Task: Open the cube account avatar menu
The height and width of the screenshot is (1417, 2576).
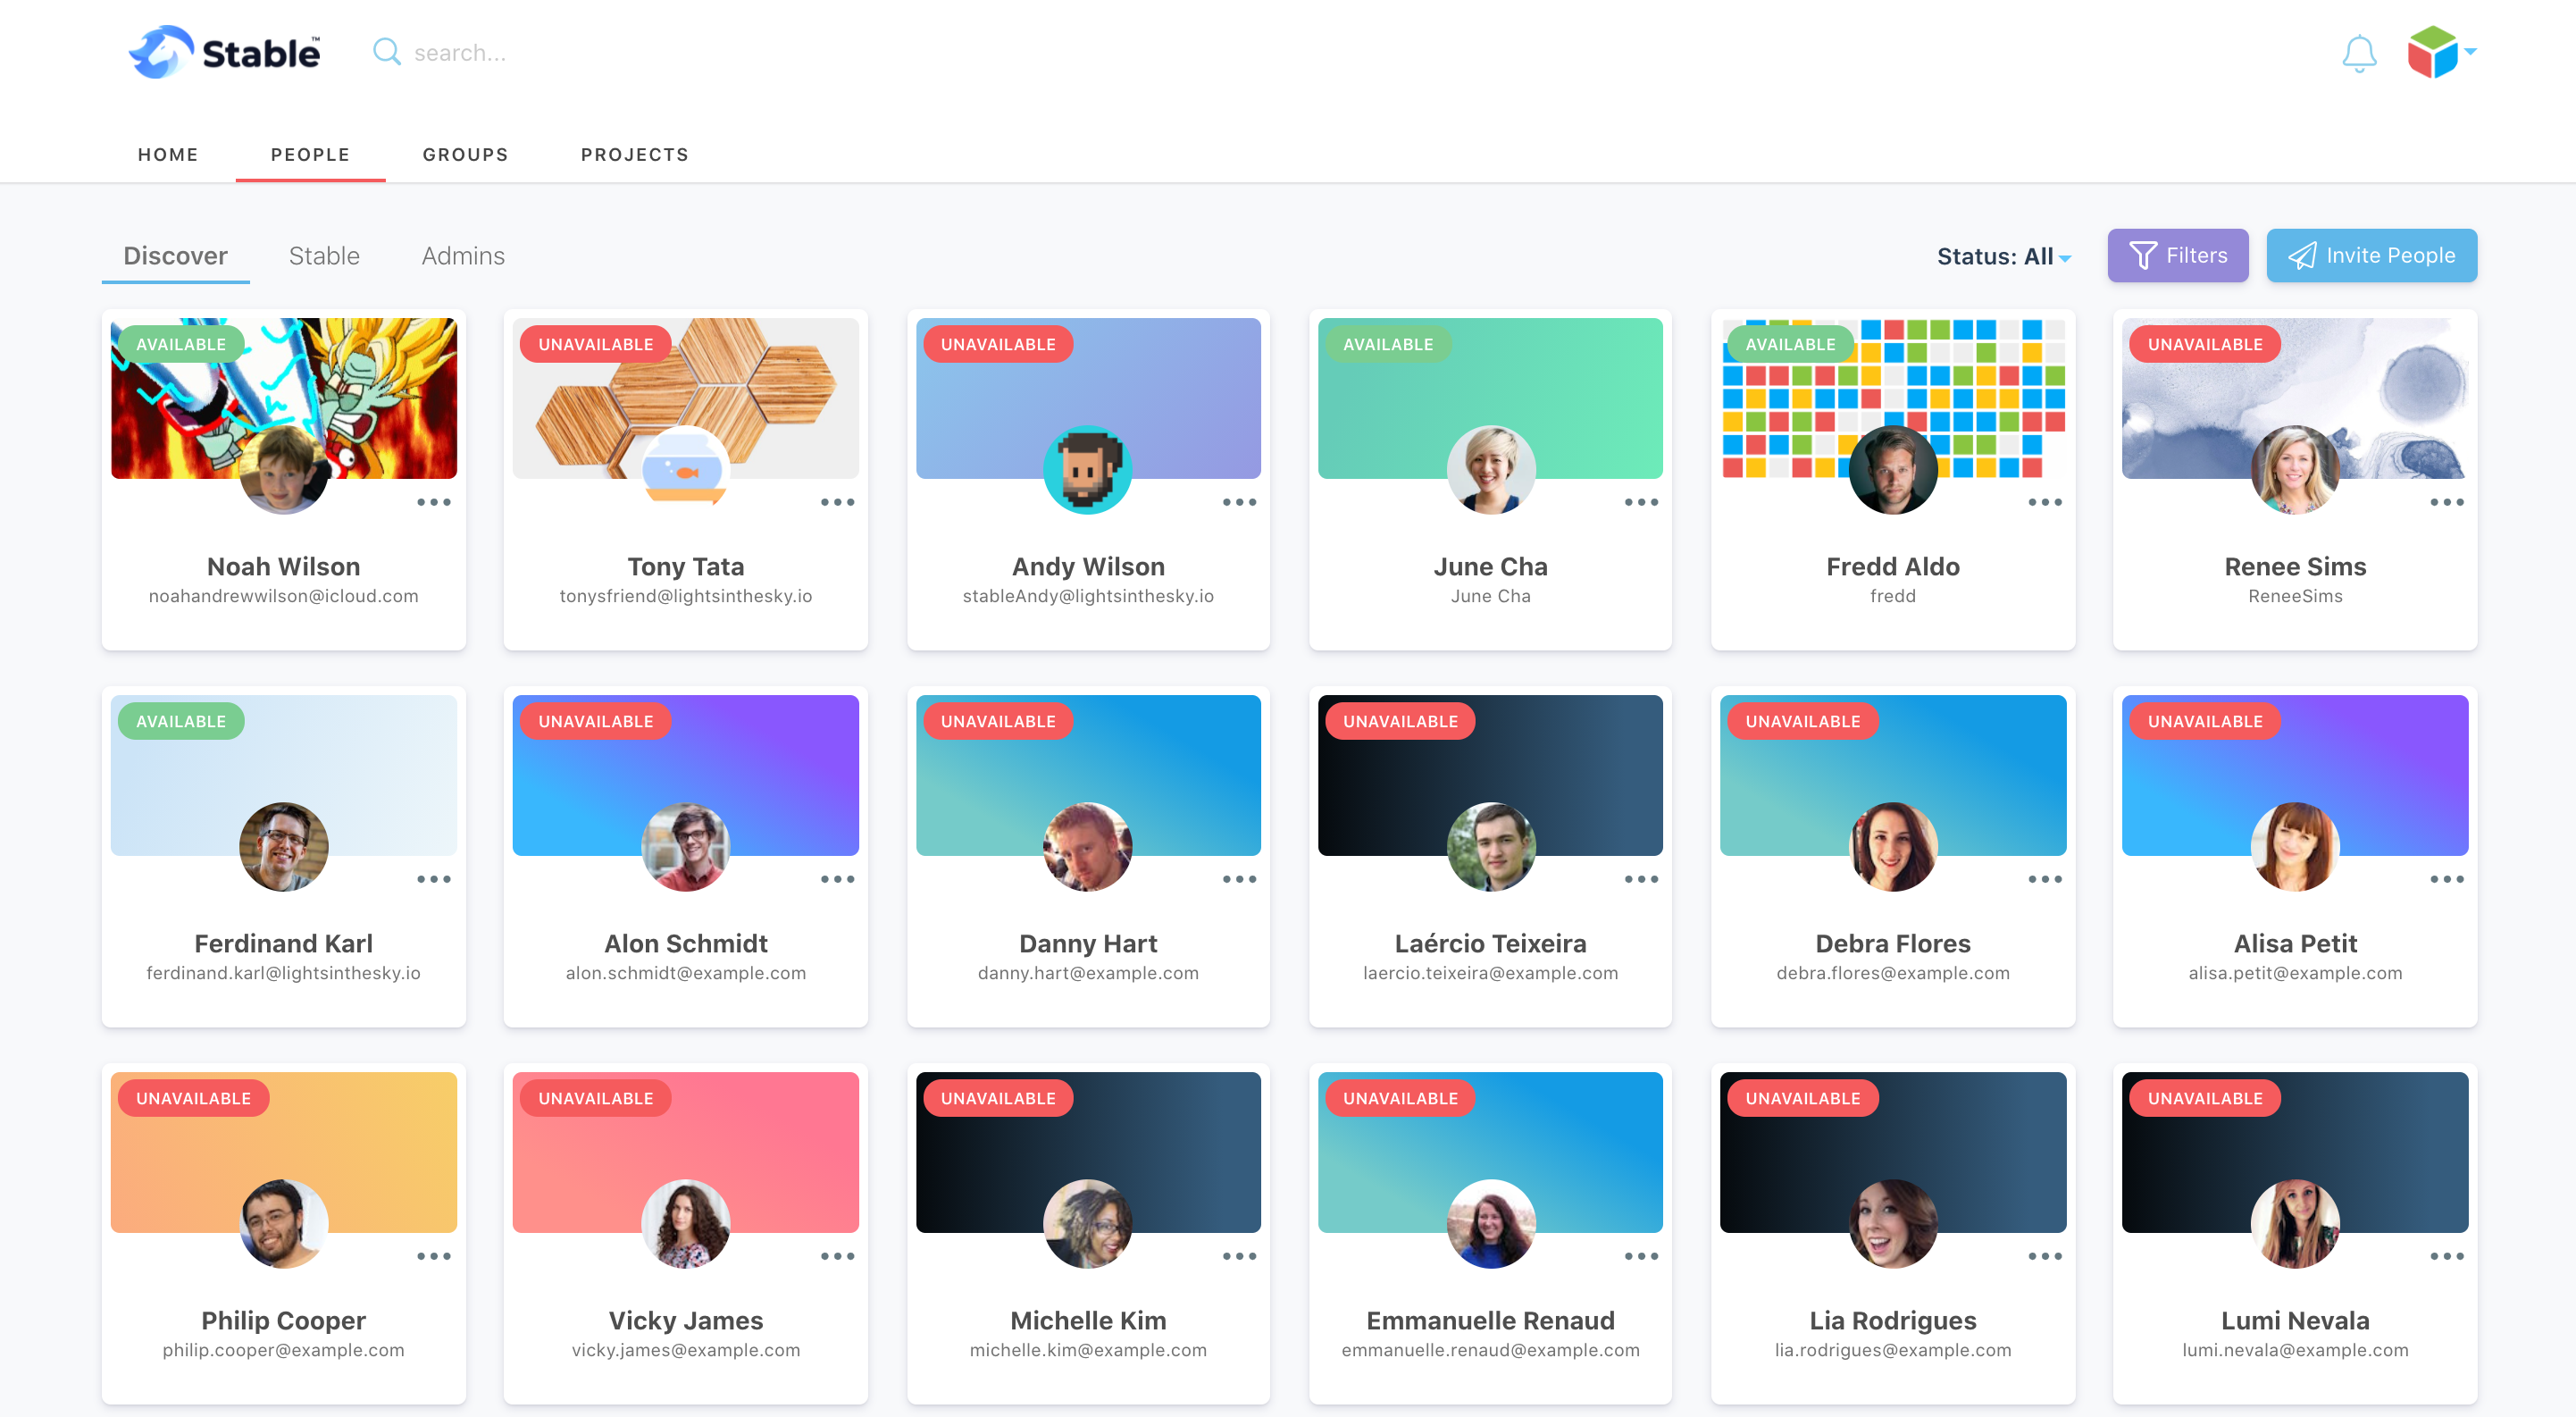Action: click(2441, 52)
